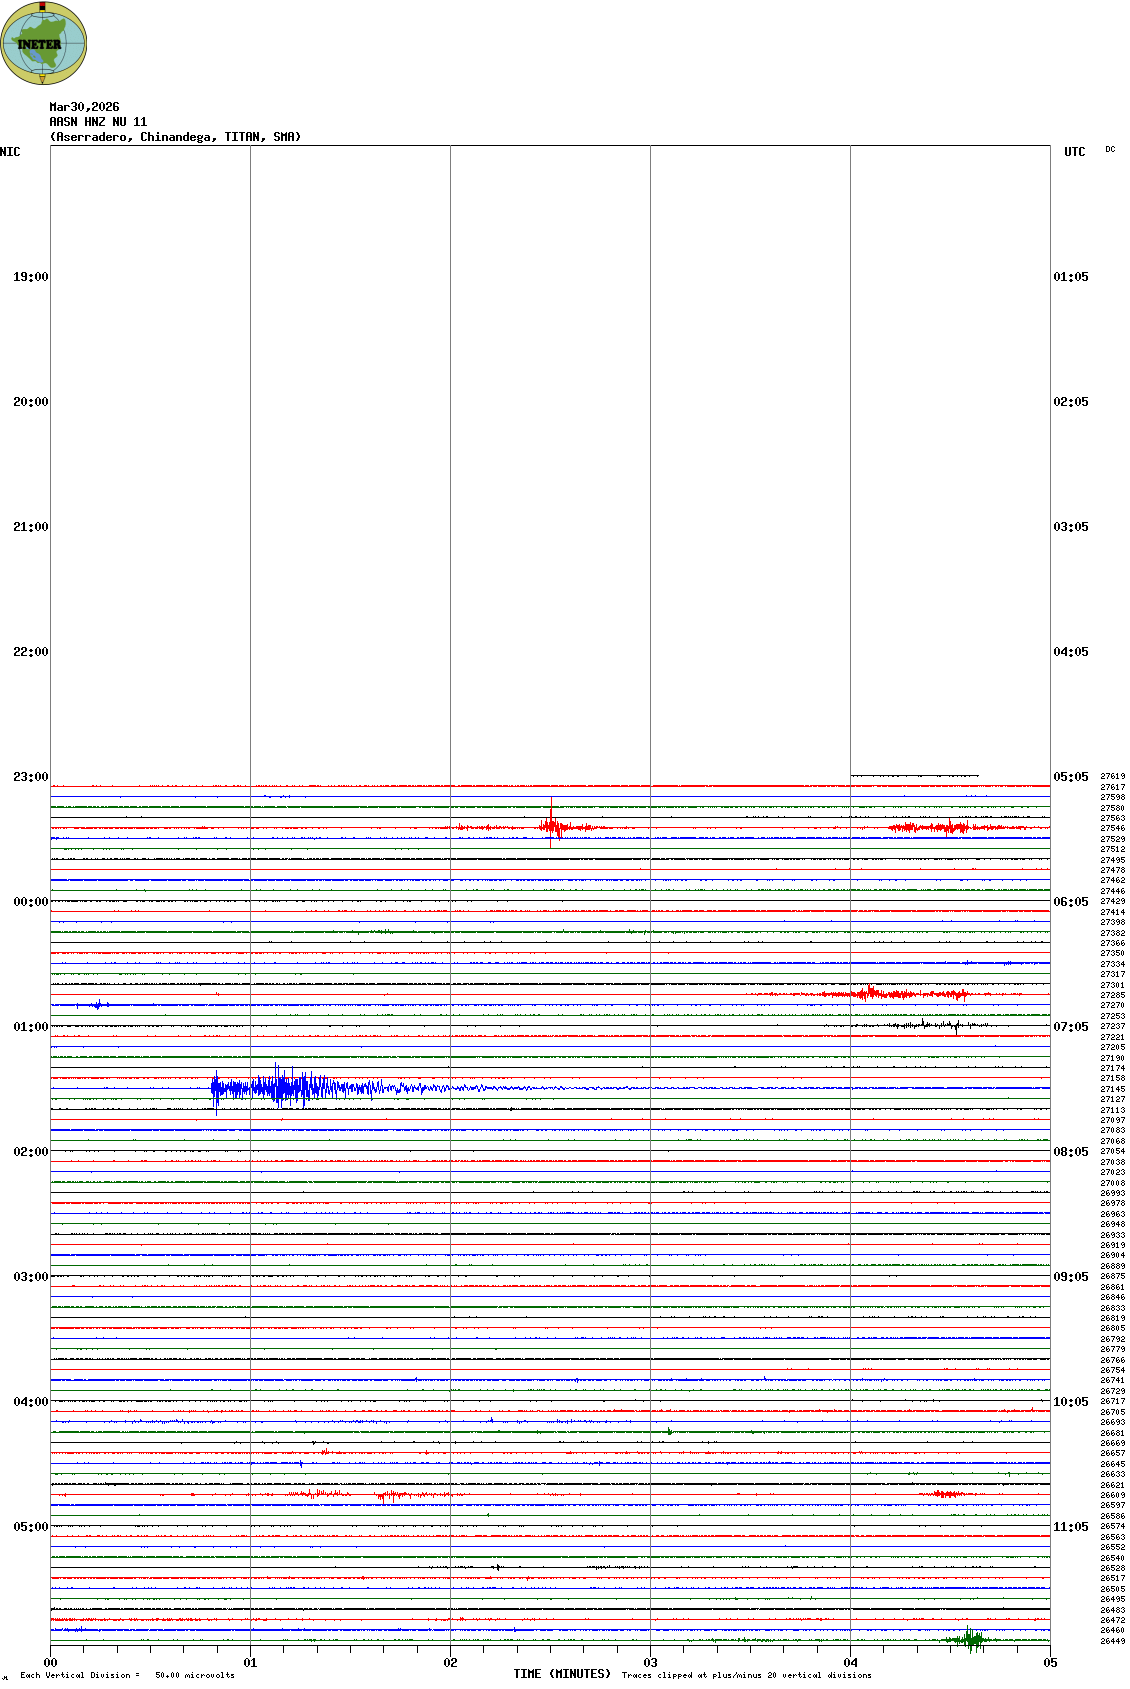Viewport: 1130px width, 1689px height.
Task: Click the 03 minute mark on bottom axis
Action: [x=650, y=1663]
